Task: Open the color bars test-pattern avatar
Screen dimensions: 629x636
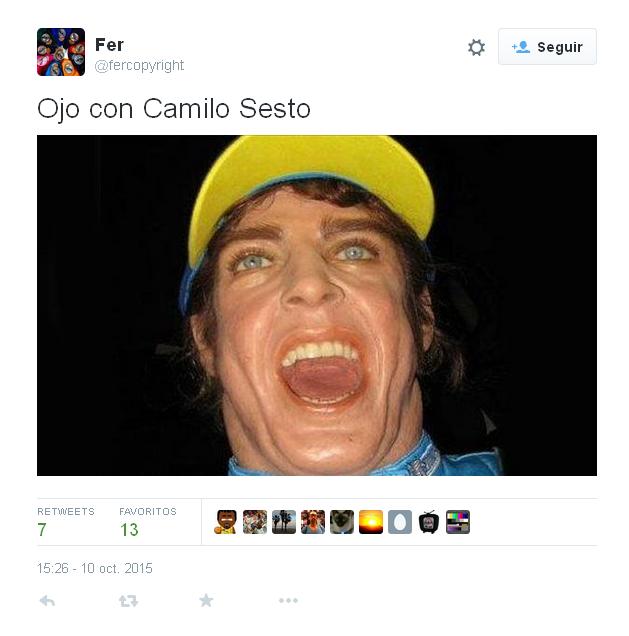Action: (458, 522)
